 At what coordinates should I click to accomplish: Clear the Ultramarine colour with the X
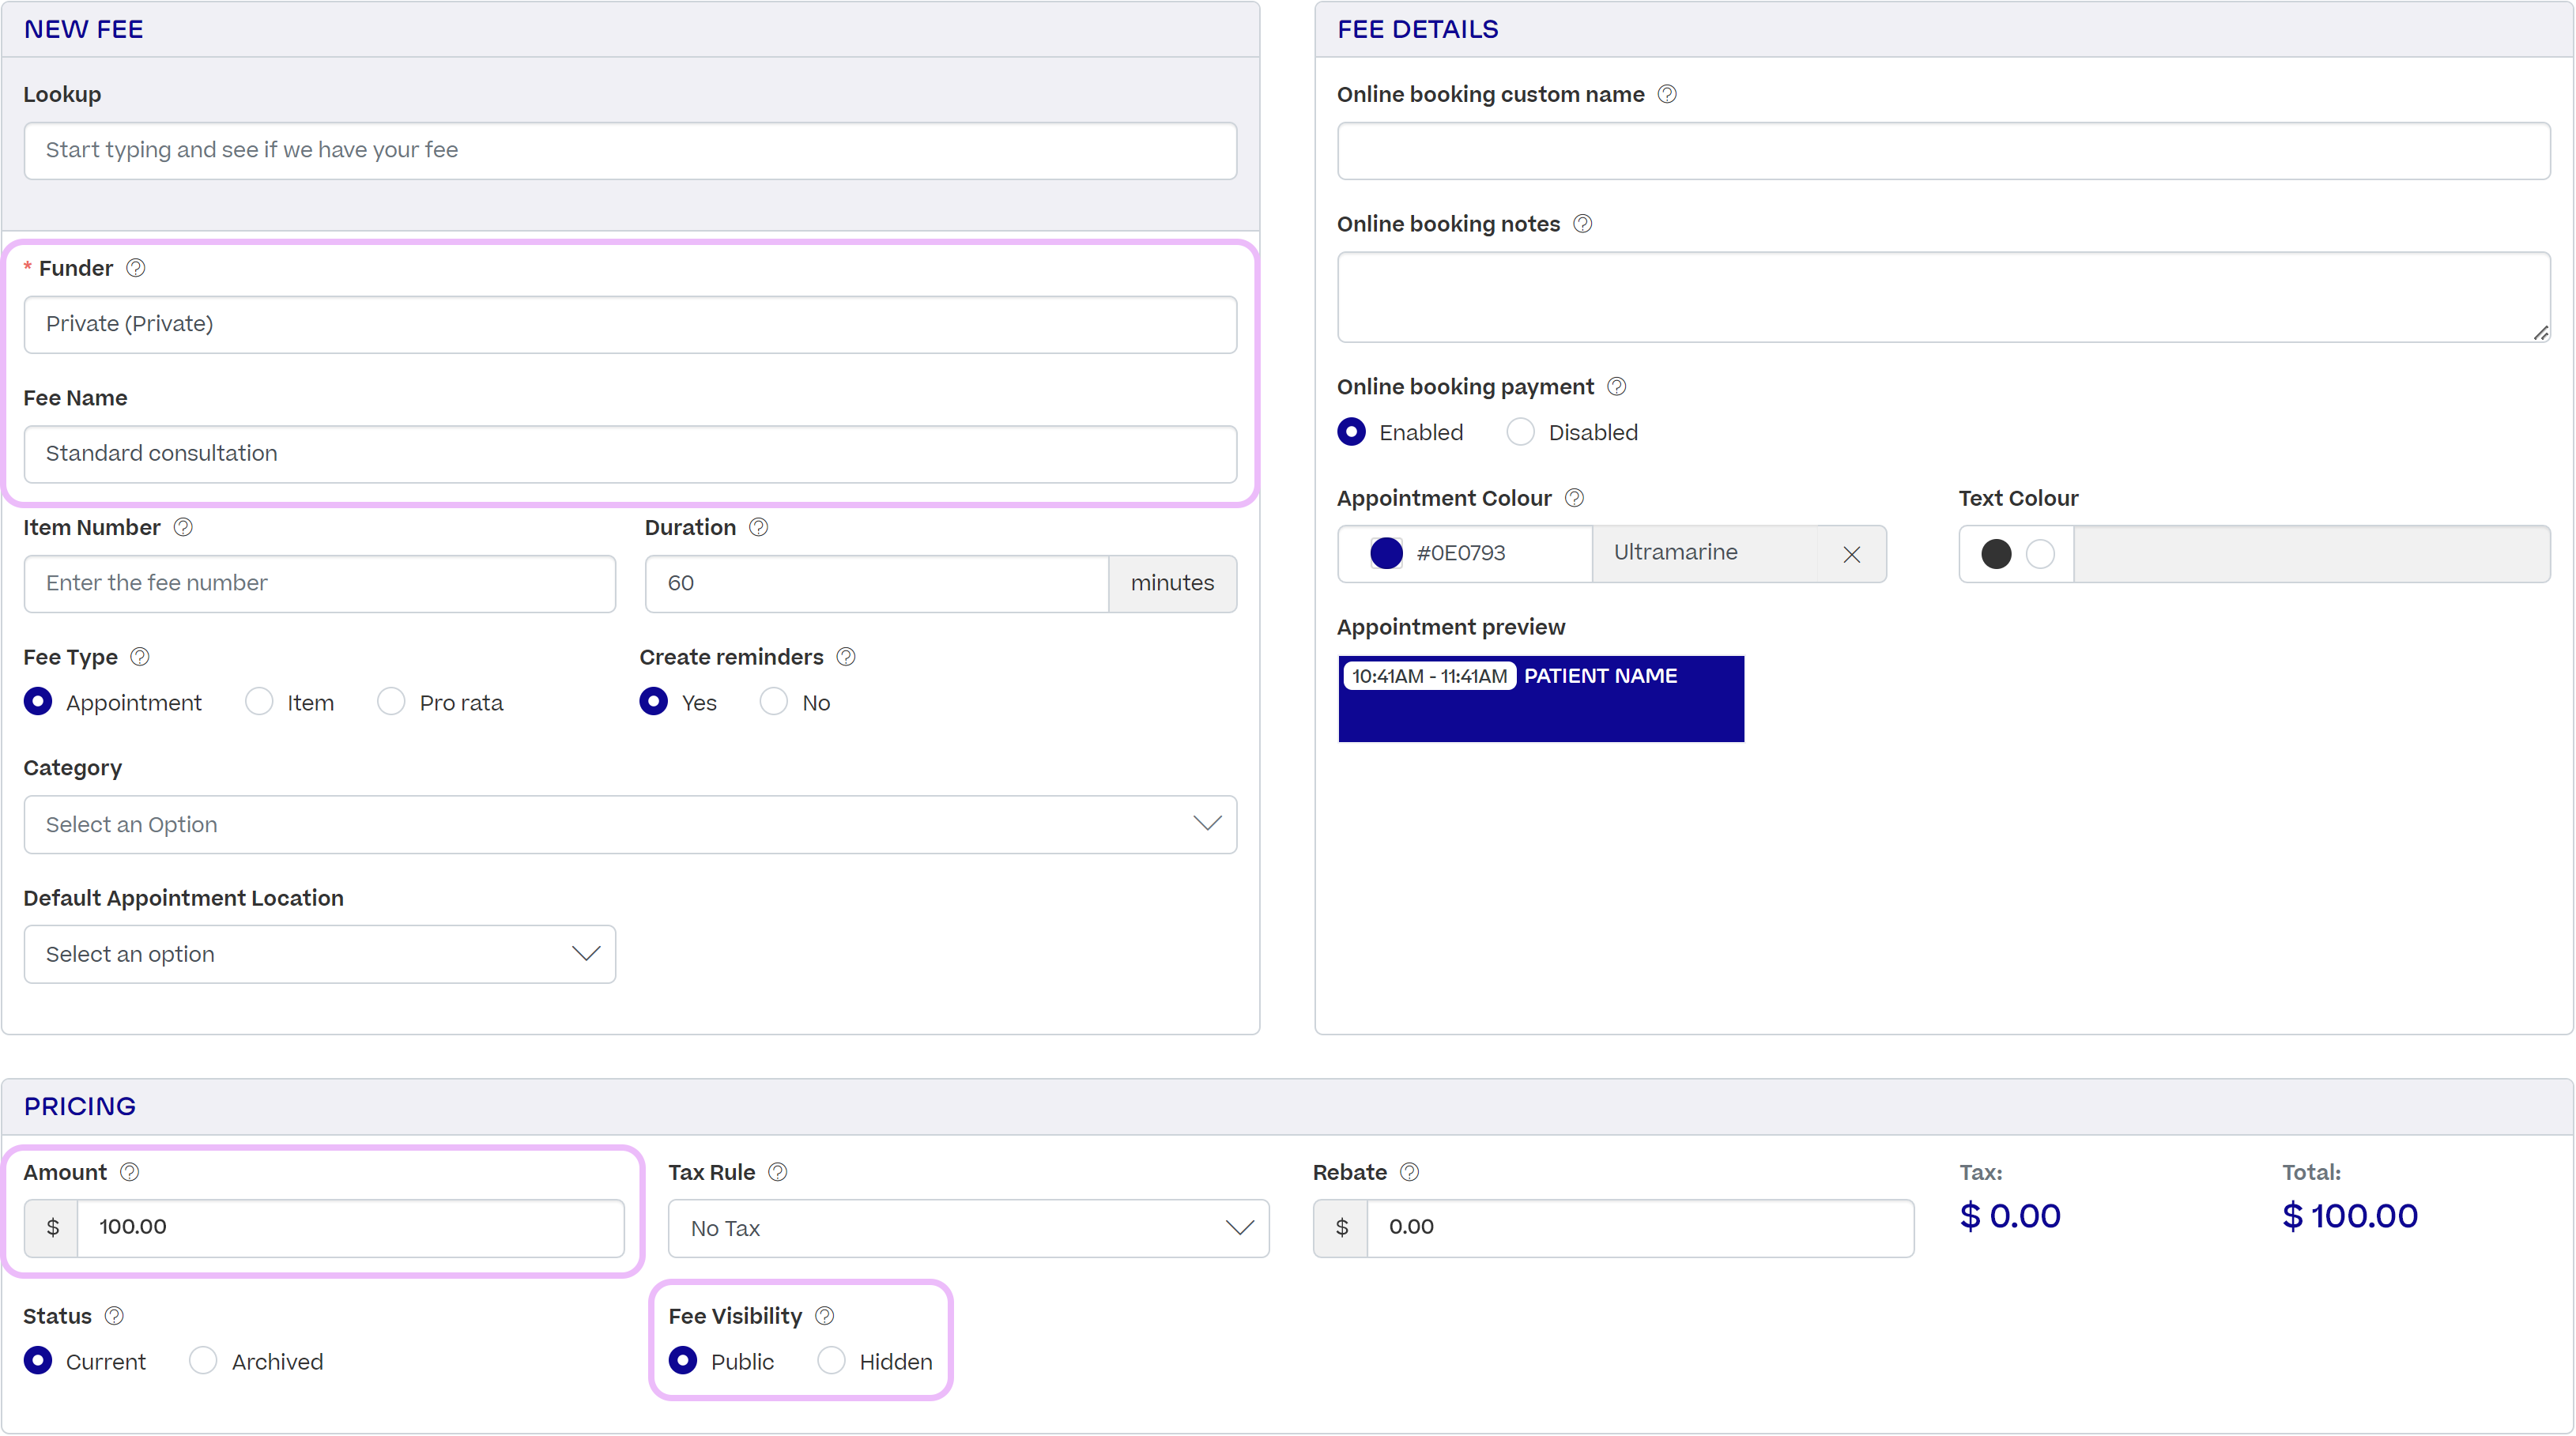1852,554
